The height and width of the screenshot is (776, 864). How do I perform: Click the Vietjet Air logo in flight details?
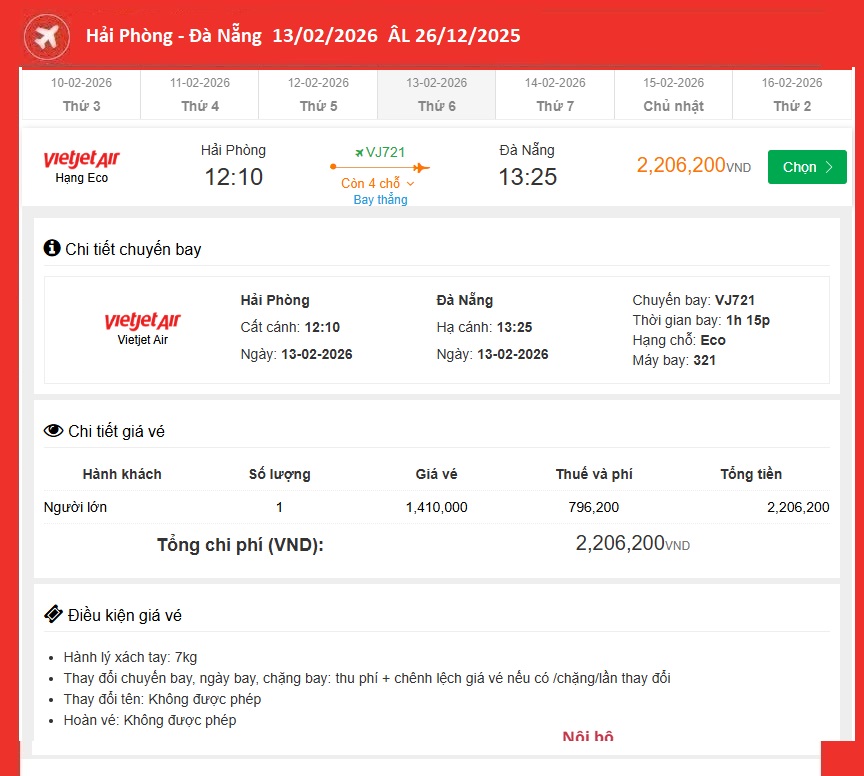[x=142, y=321]
